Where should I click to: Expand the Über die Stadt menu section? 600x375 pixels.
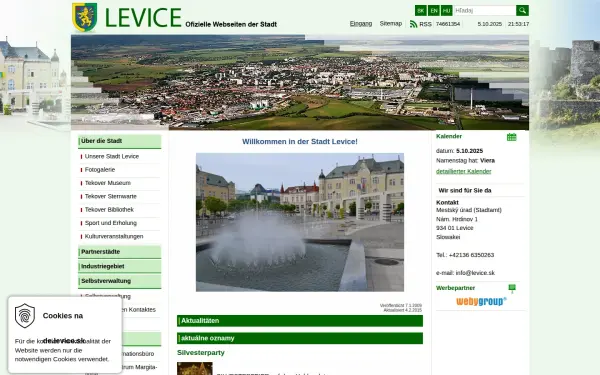point(120,141)
